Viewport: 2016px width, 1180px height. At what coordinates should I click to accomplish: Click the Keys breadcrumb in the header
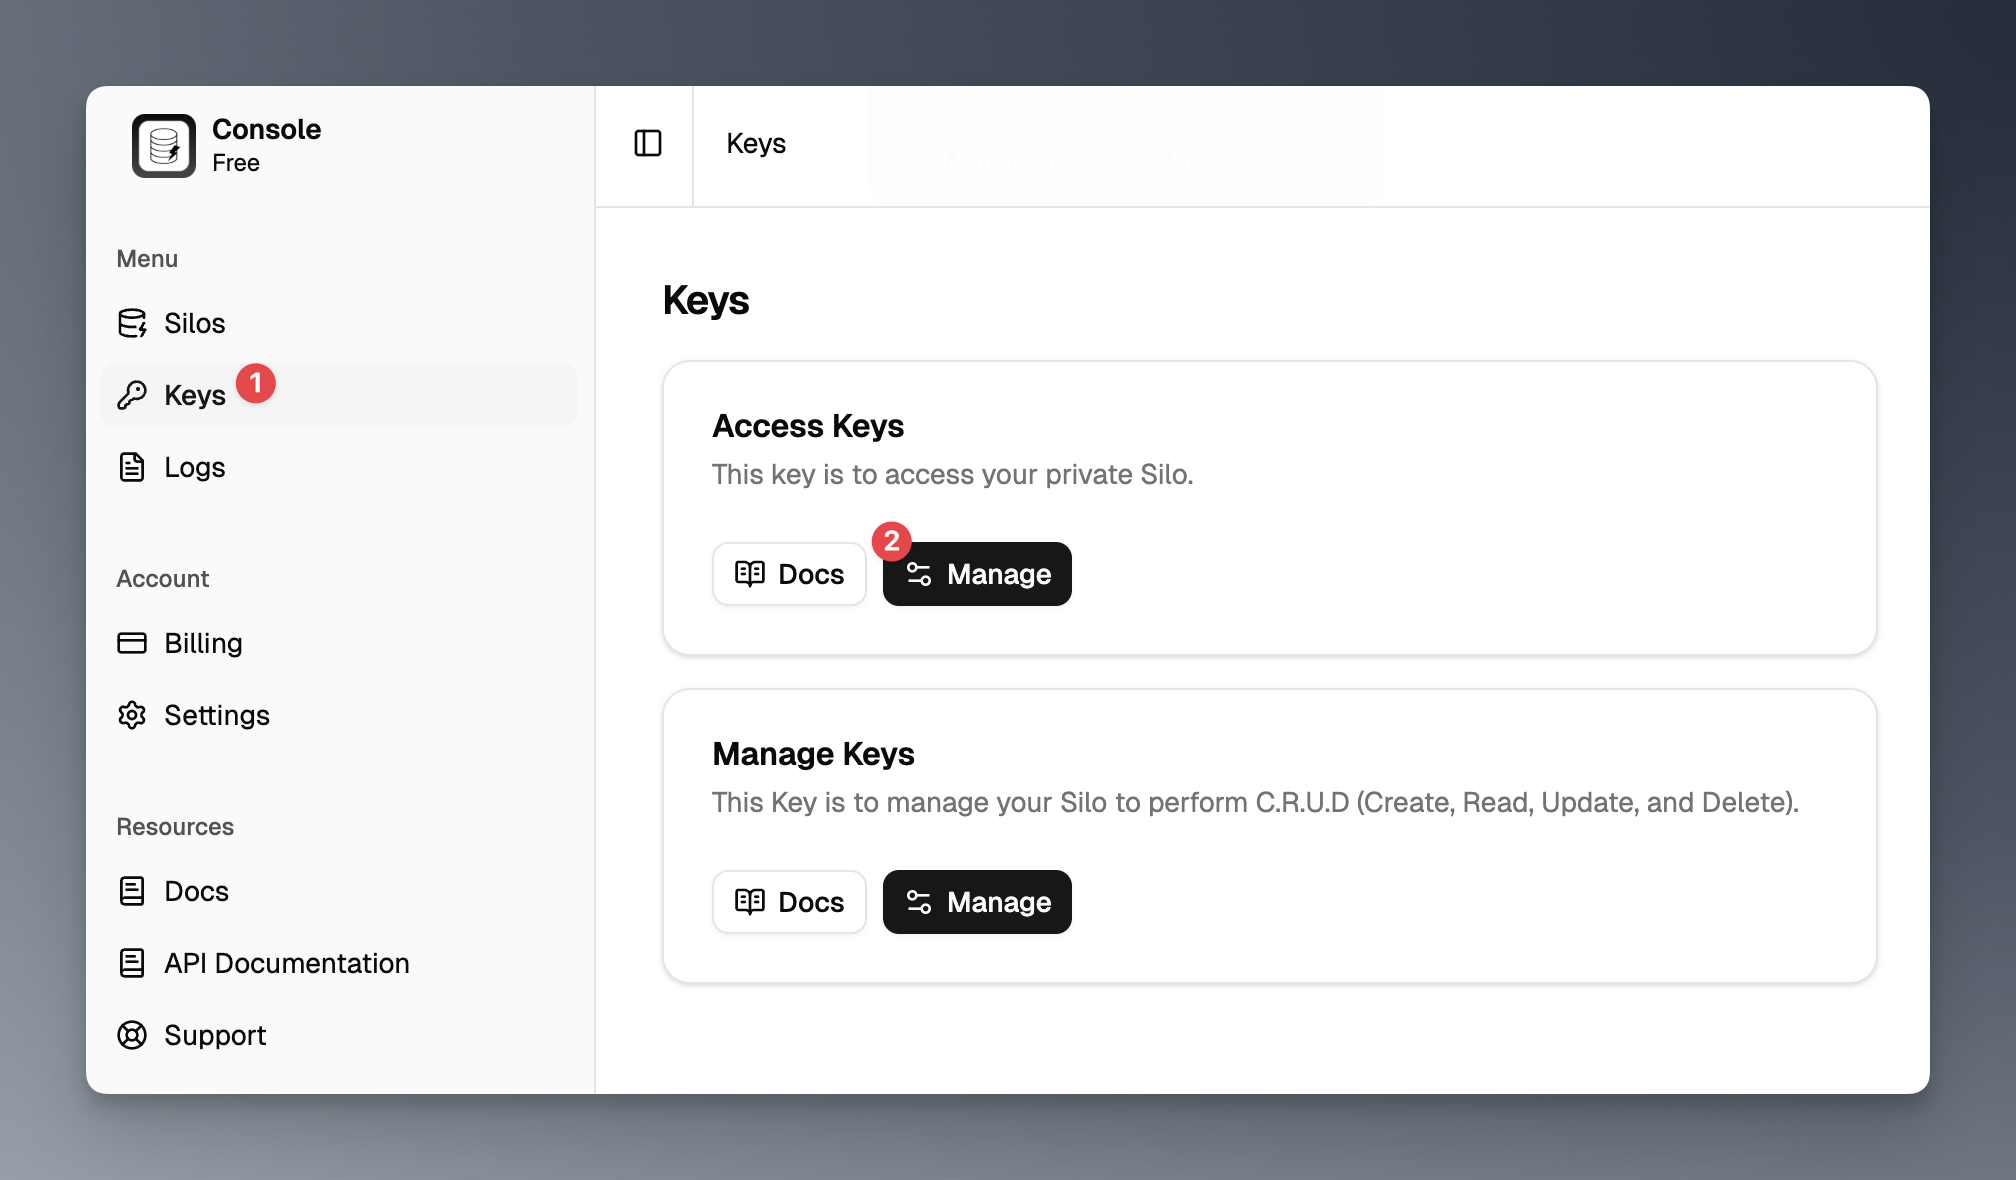click(756, 143)
